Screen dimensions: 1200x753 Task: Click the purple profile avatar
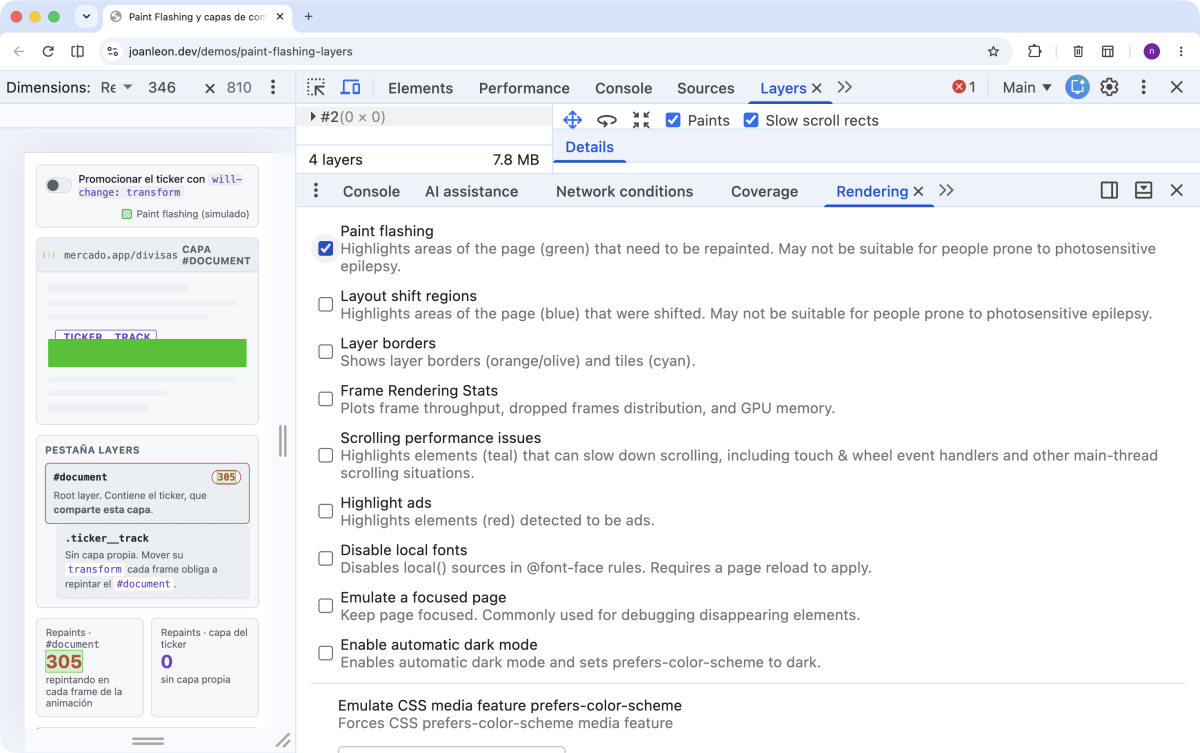(1151, 51)
